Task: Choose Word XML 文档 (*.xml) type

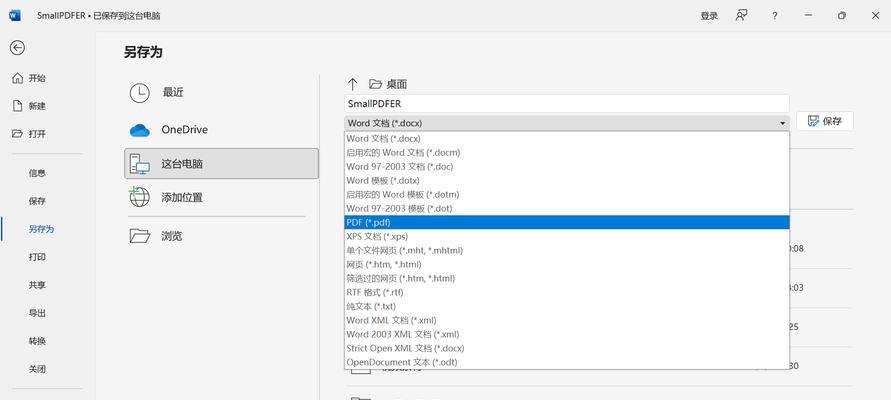Action: (567, 320)
